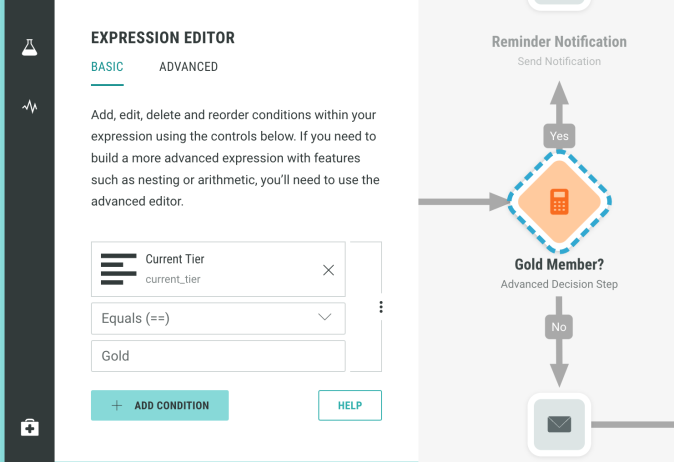
Task: Select the No branch label
Action: point(559,326)
